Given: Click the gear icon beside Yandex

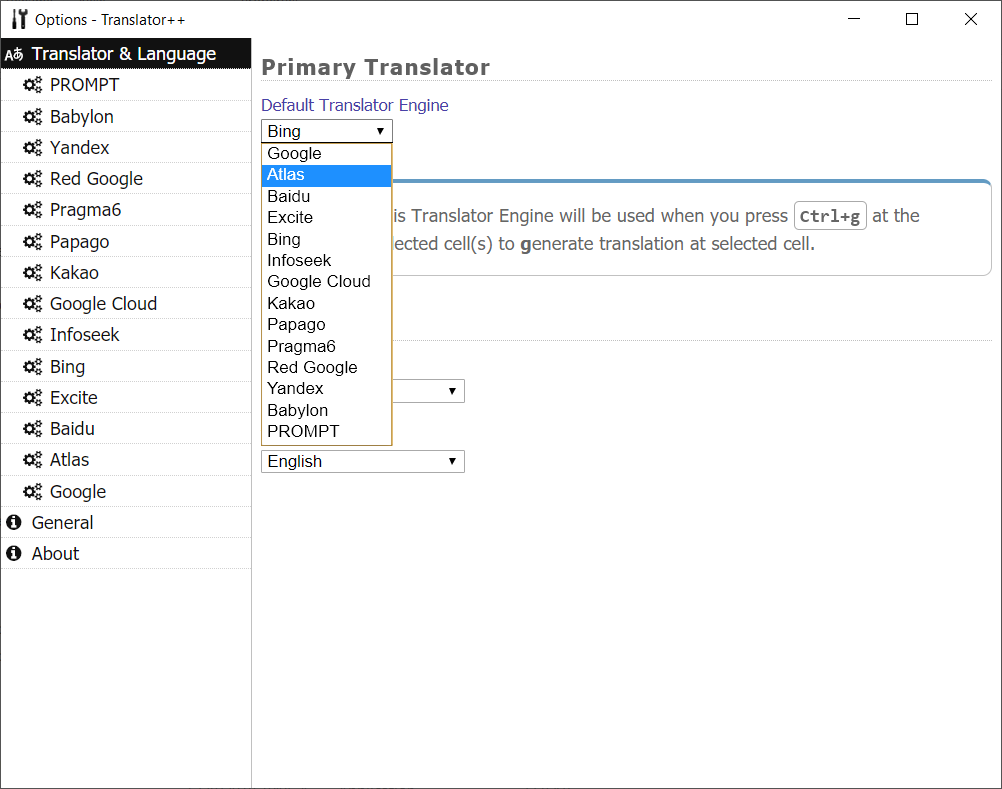Looking at the screenshot, I should coord(33,148).
